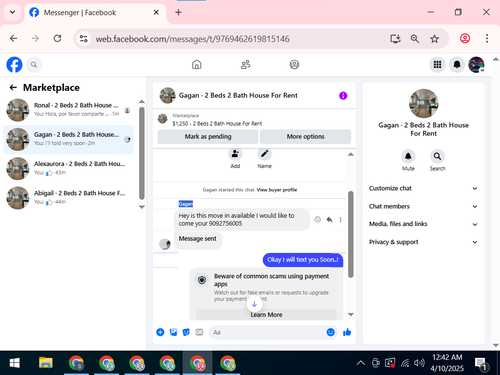This screenshot has height=375, width=500.
Task: Open the Groups icon in top navigation
Action: click(x=294, y=64)
